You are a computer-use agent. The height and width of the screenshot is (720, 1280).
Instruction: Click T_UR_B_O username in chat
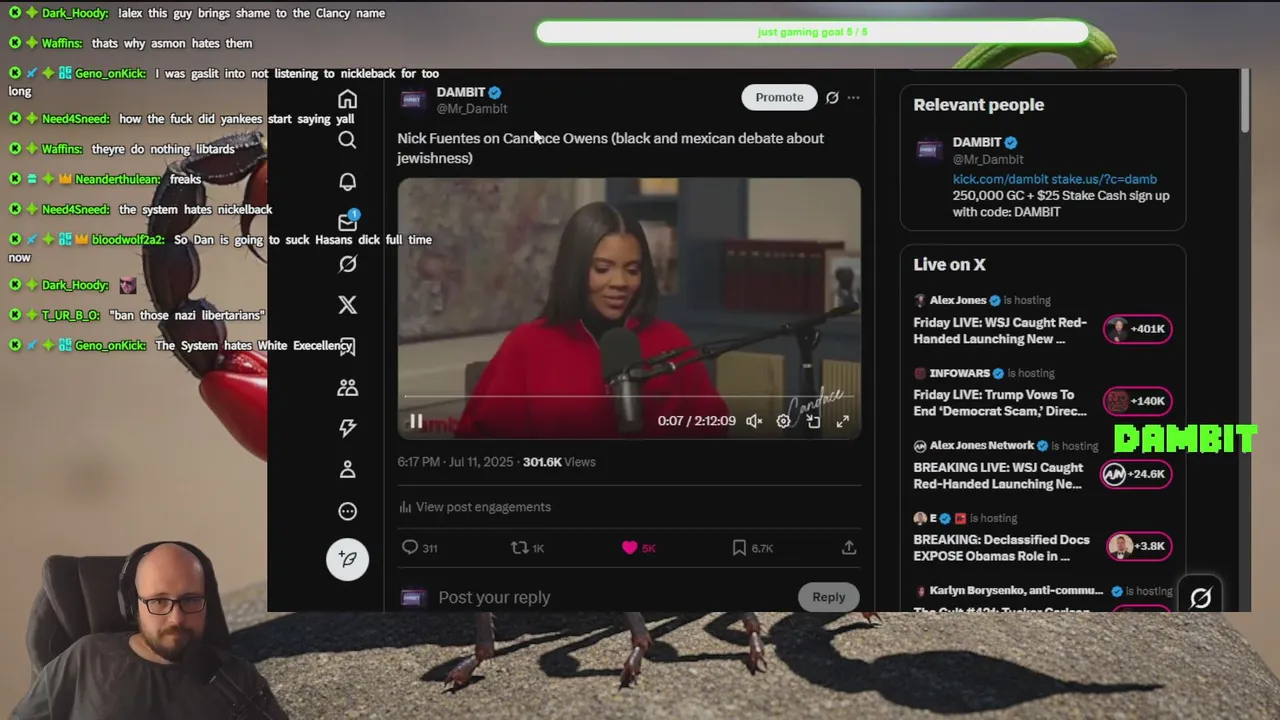71,315
